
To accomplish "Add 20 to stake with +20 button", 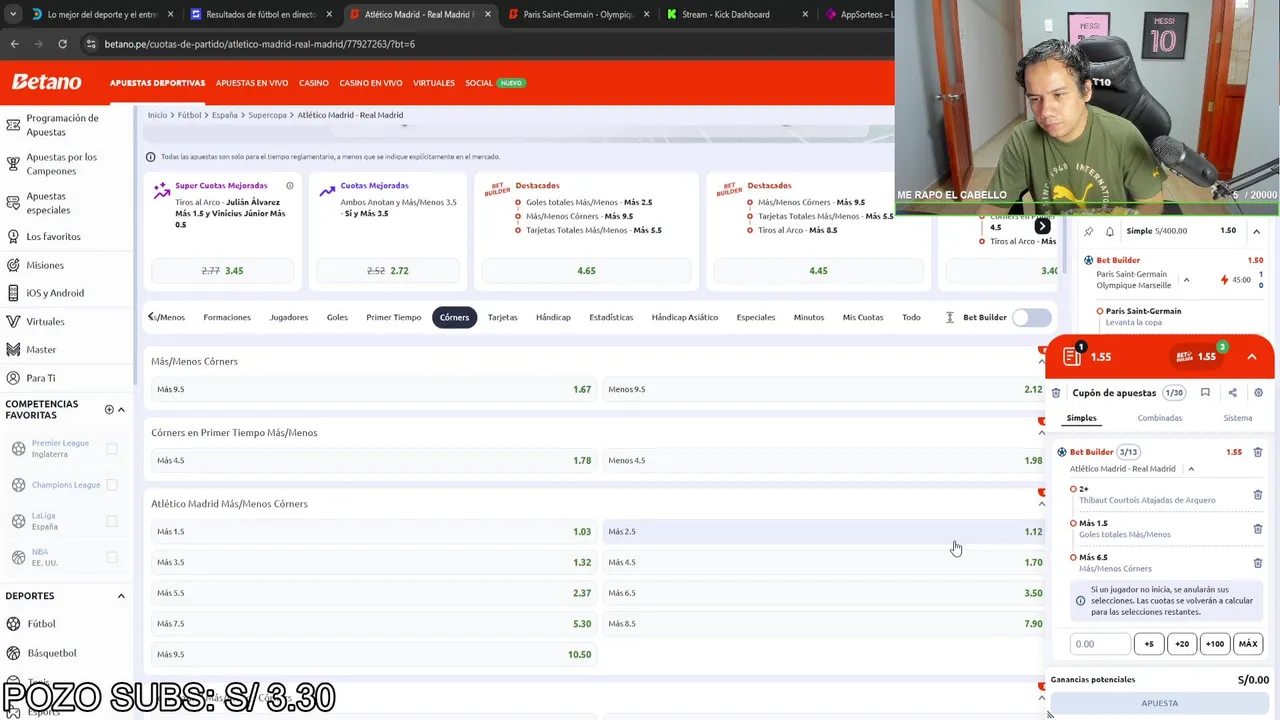I will [1181, 644].
